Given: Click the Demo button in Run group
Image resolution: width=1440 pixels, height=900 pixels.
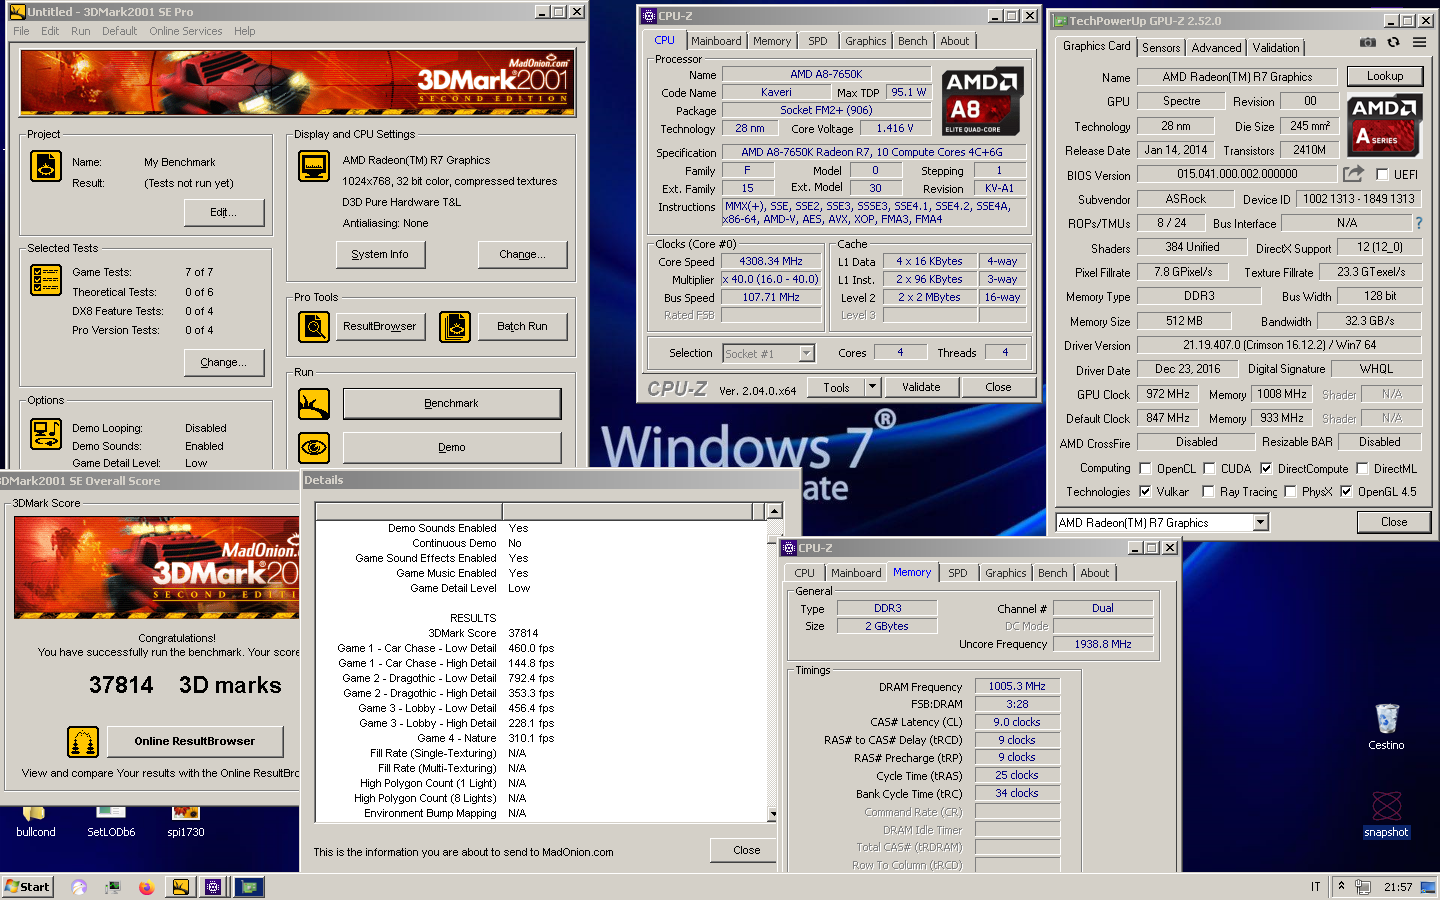Looking at the screenshot, I should [452, 447].
